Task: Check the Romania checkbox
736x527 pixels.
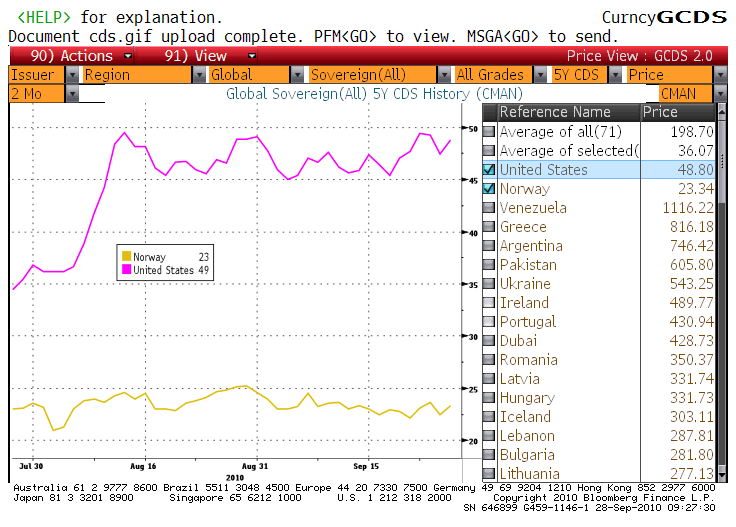Action: tap(489, 359)
